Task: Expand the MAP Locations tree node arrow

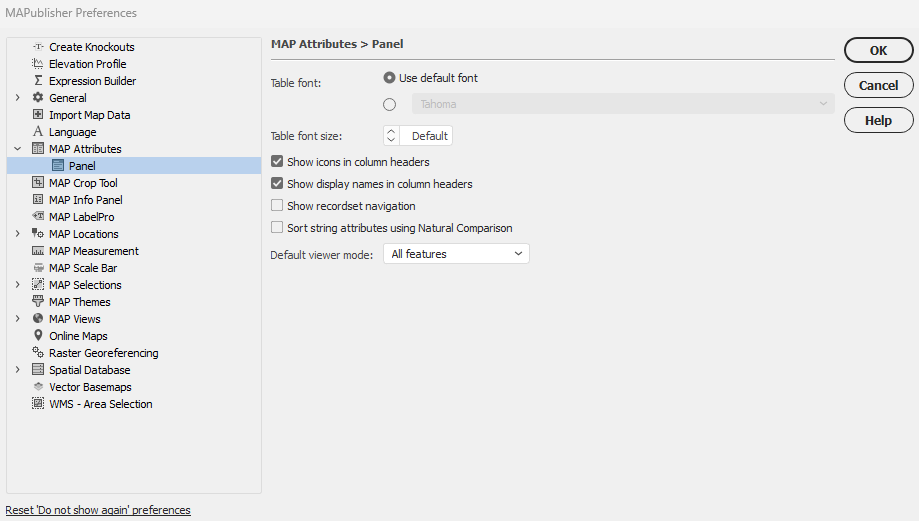Action: [x=18, y=233]
